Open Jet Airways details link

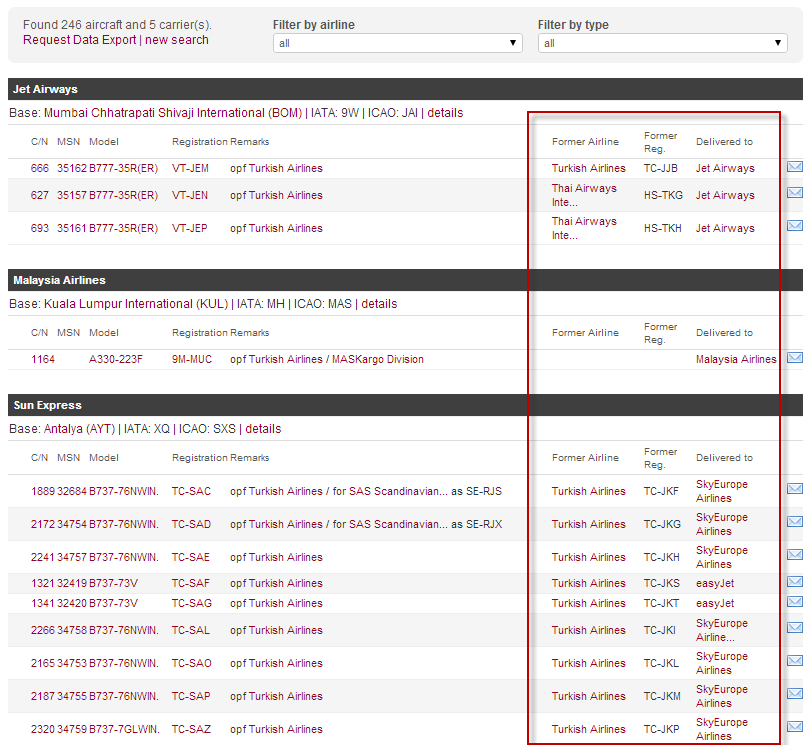pyautogui.click(x=445, y=113)
